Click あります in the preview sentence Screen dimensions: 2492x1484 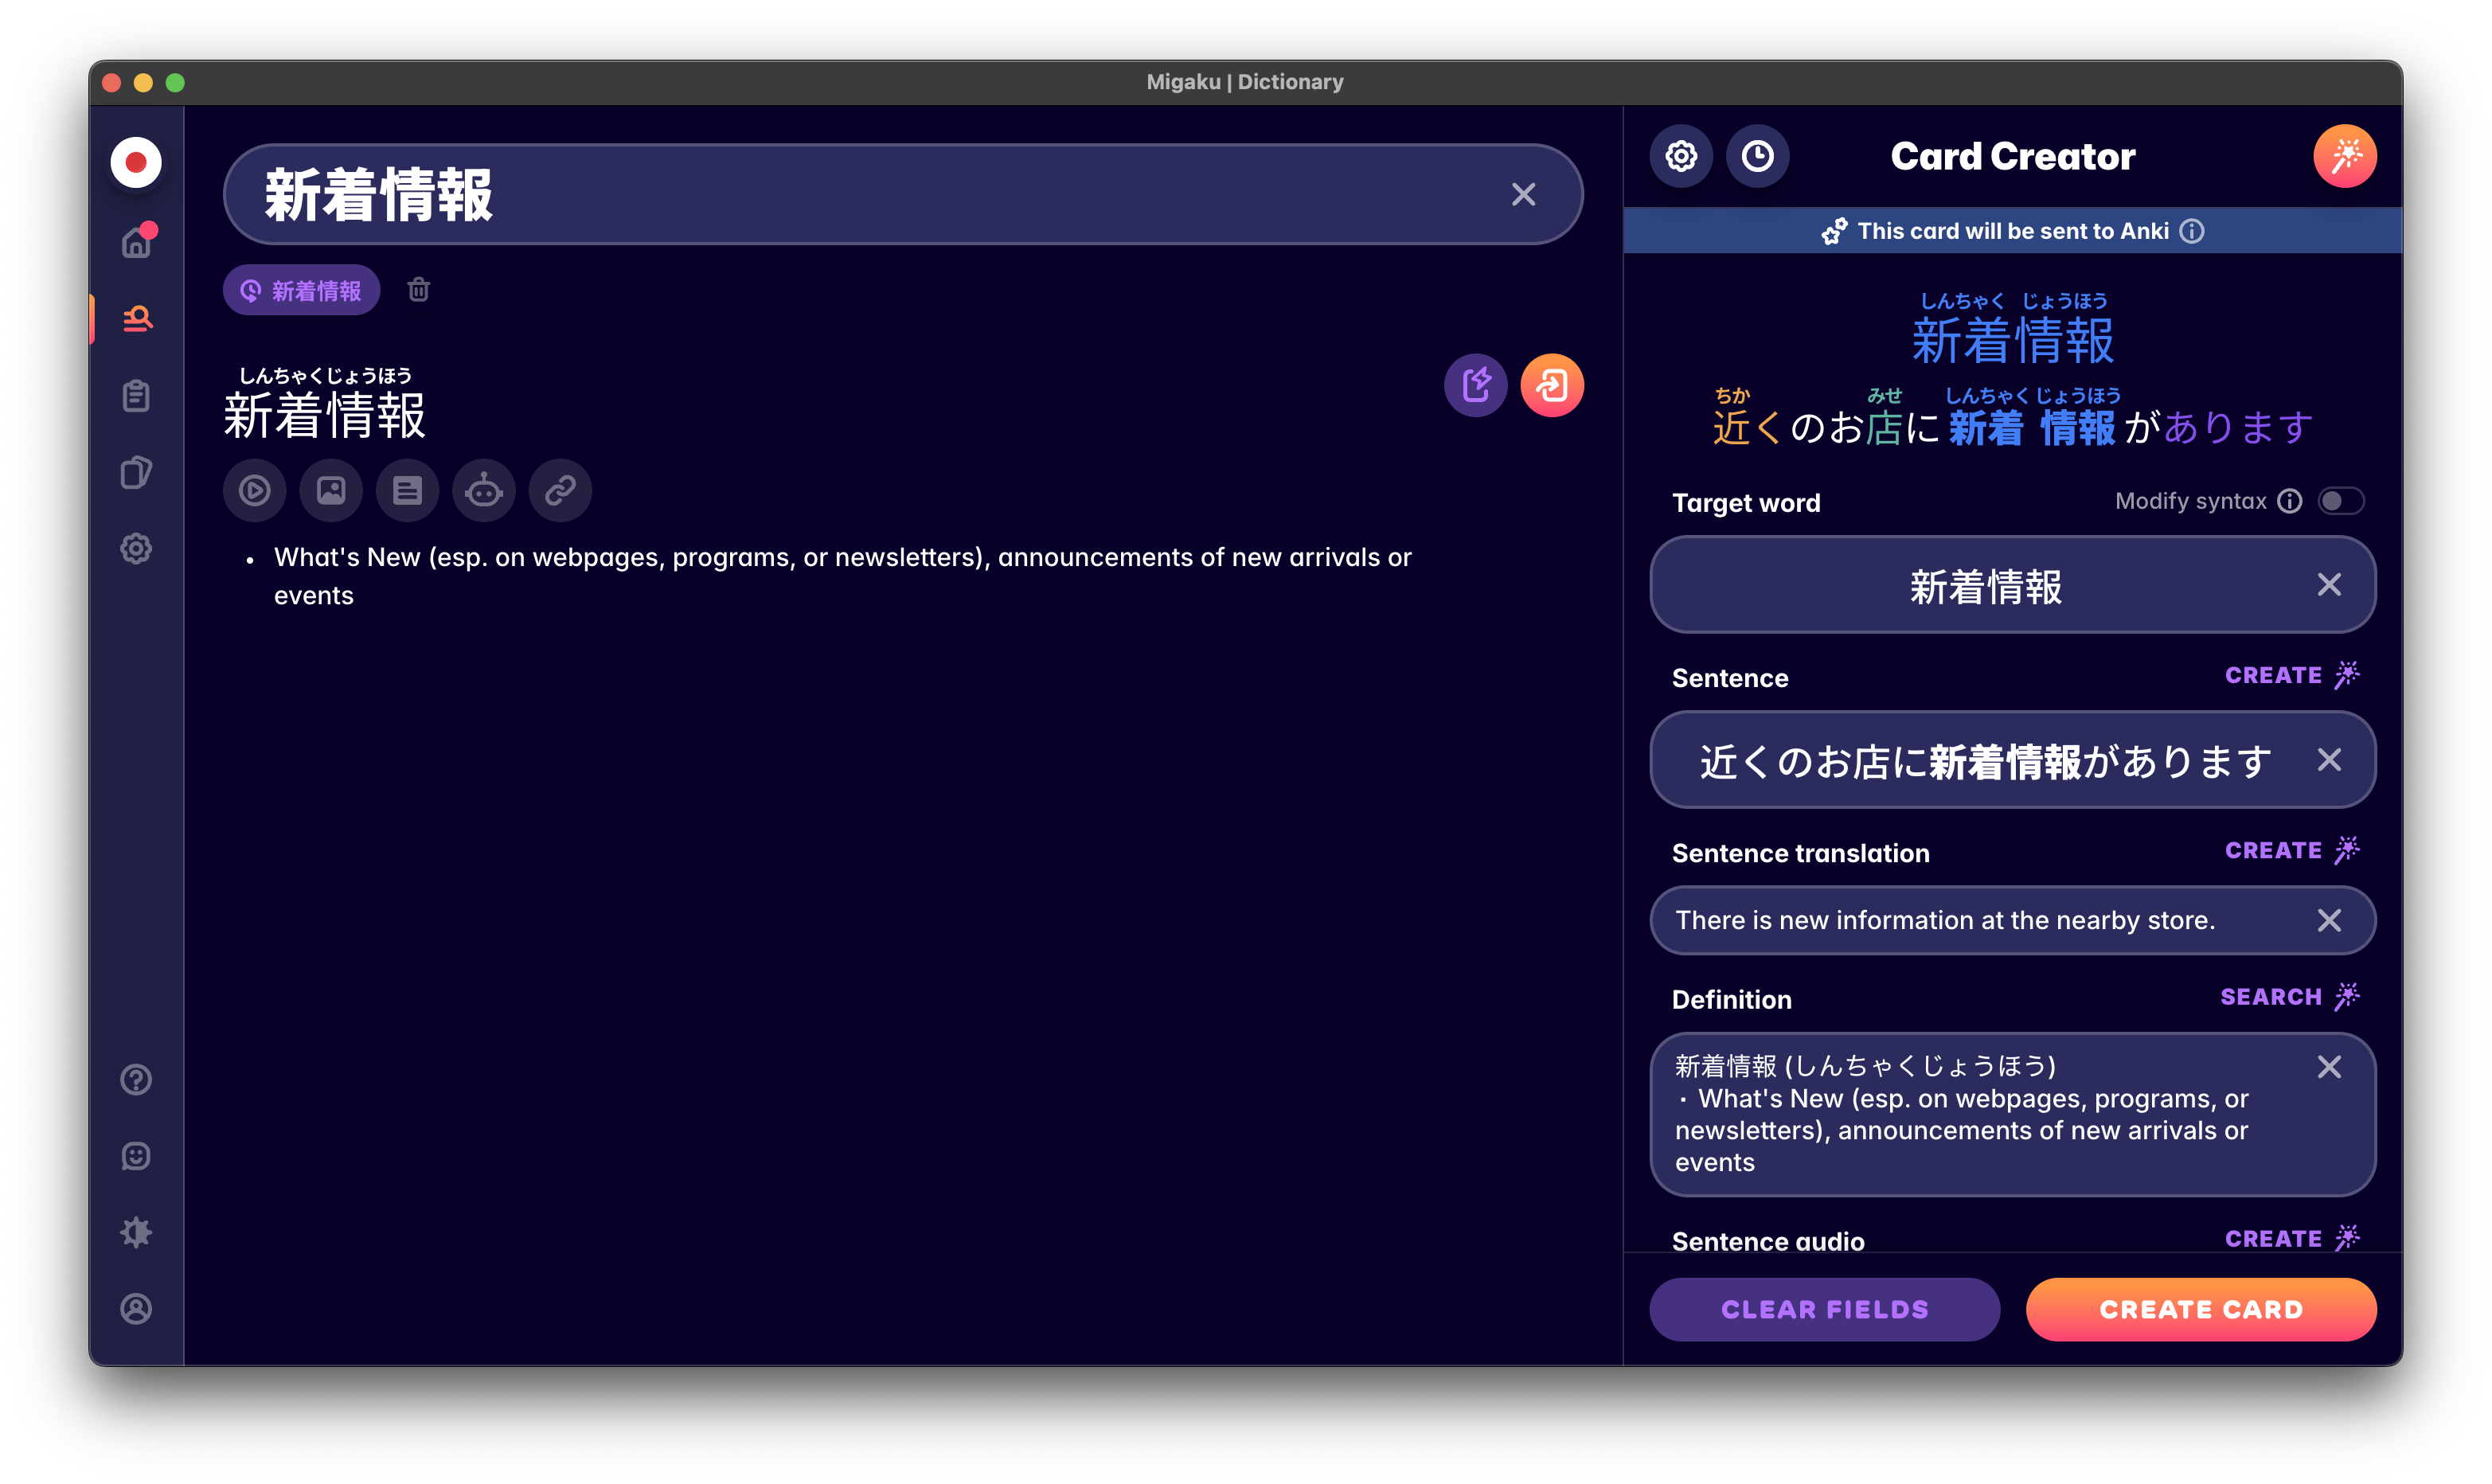2238,428
